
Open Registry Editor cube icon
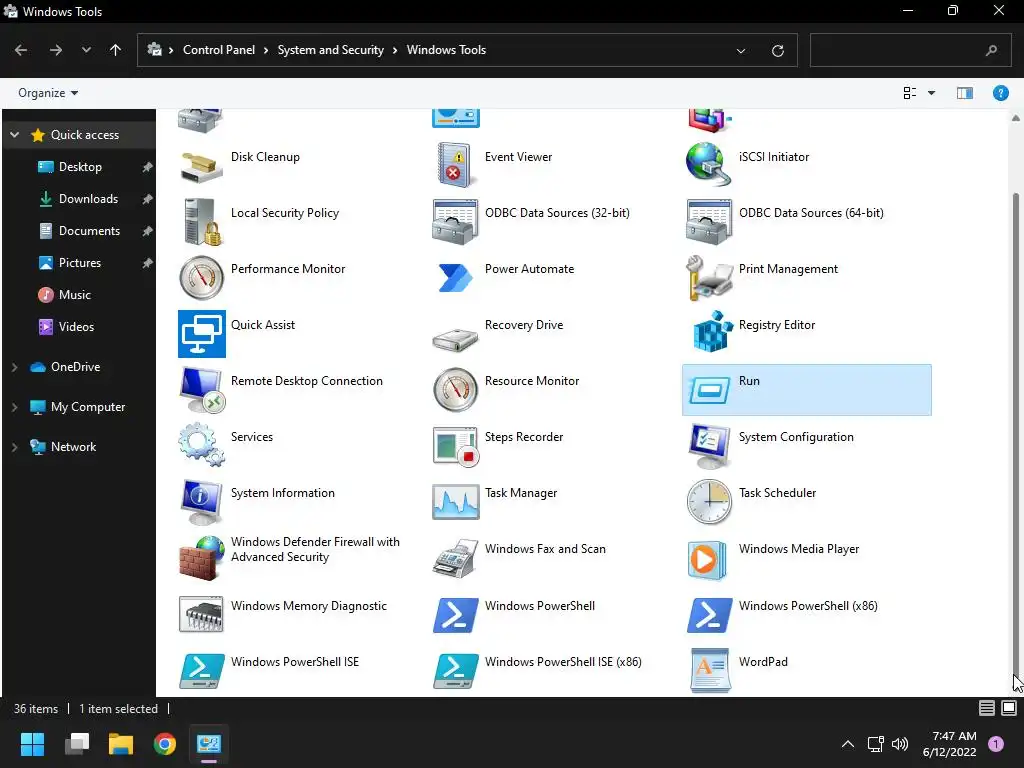[711, 332]
